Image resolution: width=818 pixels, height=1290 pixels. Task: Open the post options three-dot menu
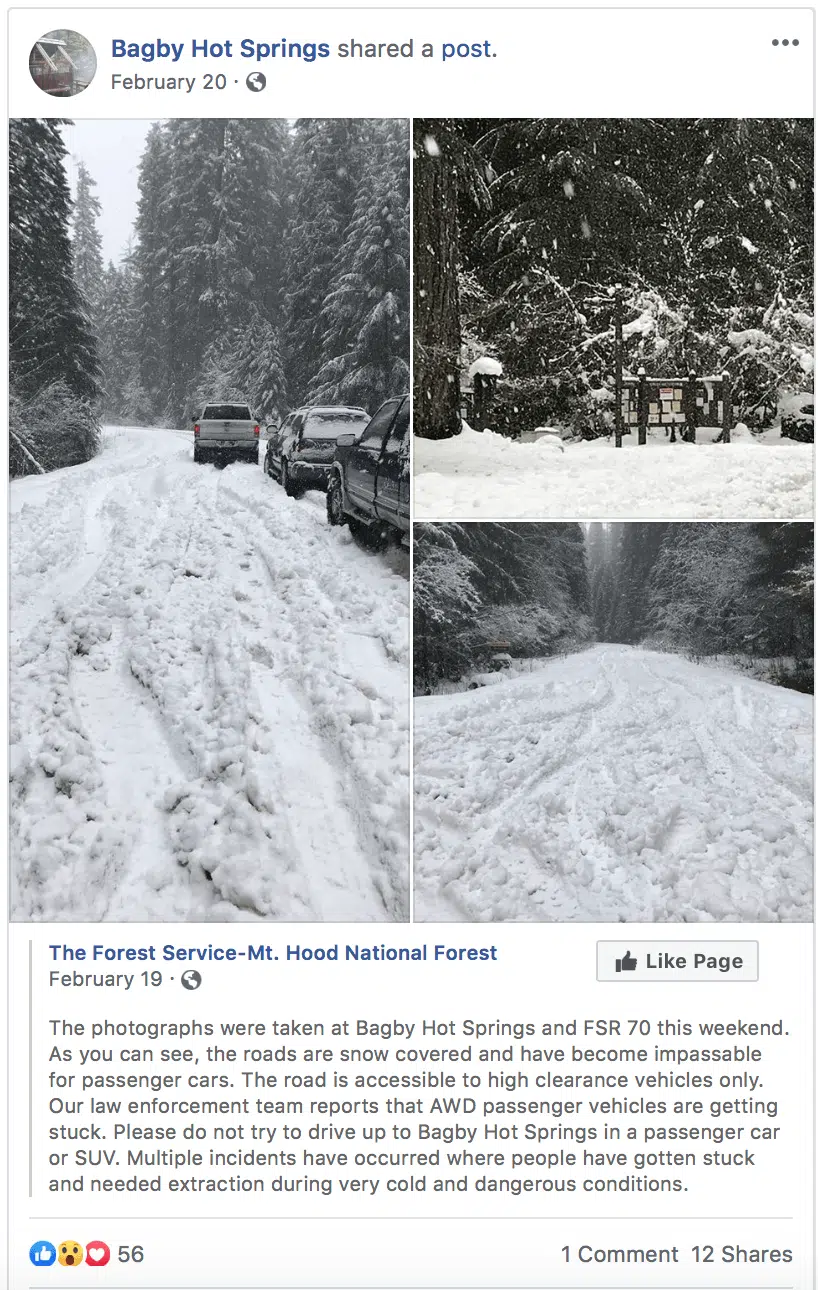point(785,43)
